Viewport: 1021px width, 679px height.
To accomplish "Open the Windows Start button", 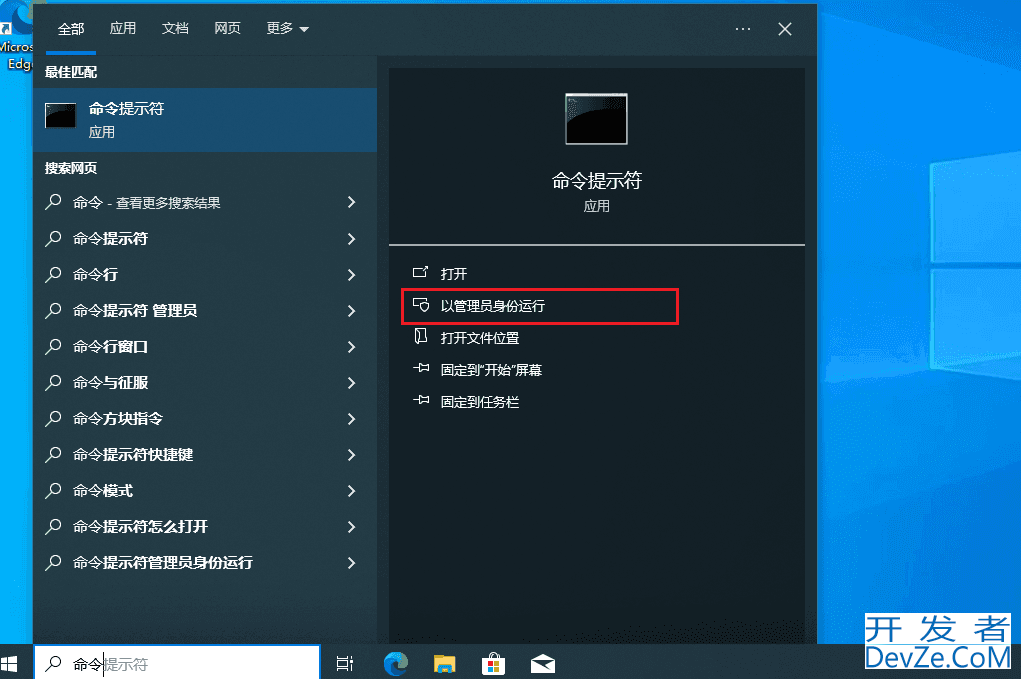I will click(9, 663).
